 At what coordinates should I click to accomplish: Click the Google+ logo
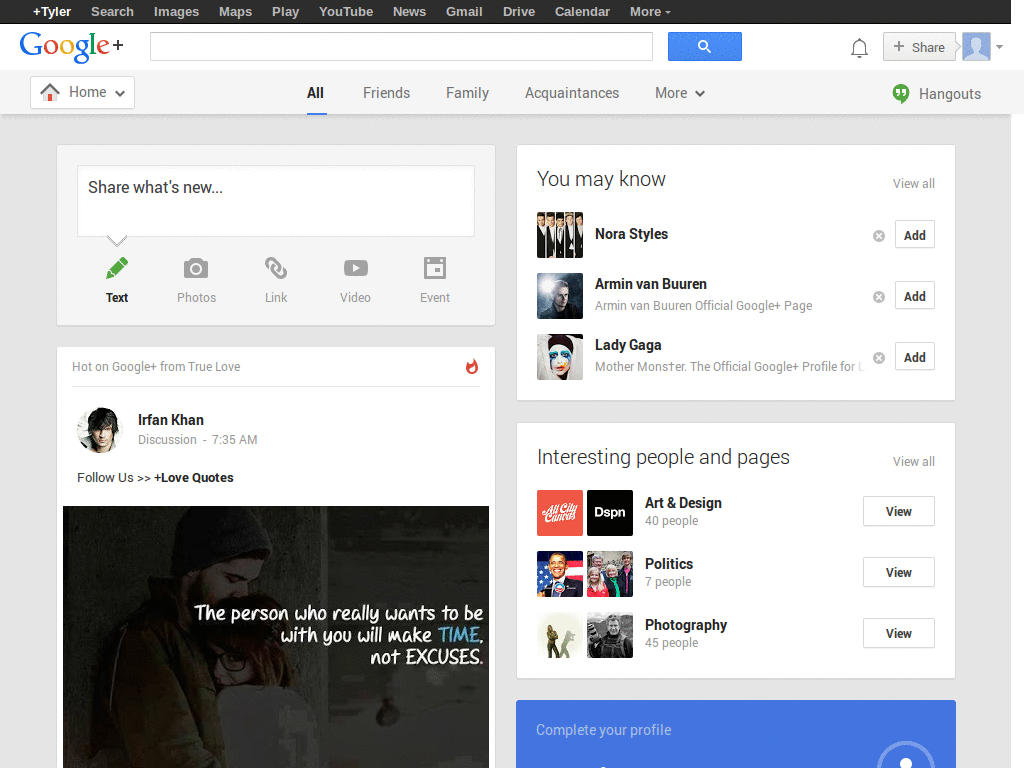[x=71, y=46]
